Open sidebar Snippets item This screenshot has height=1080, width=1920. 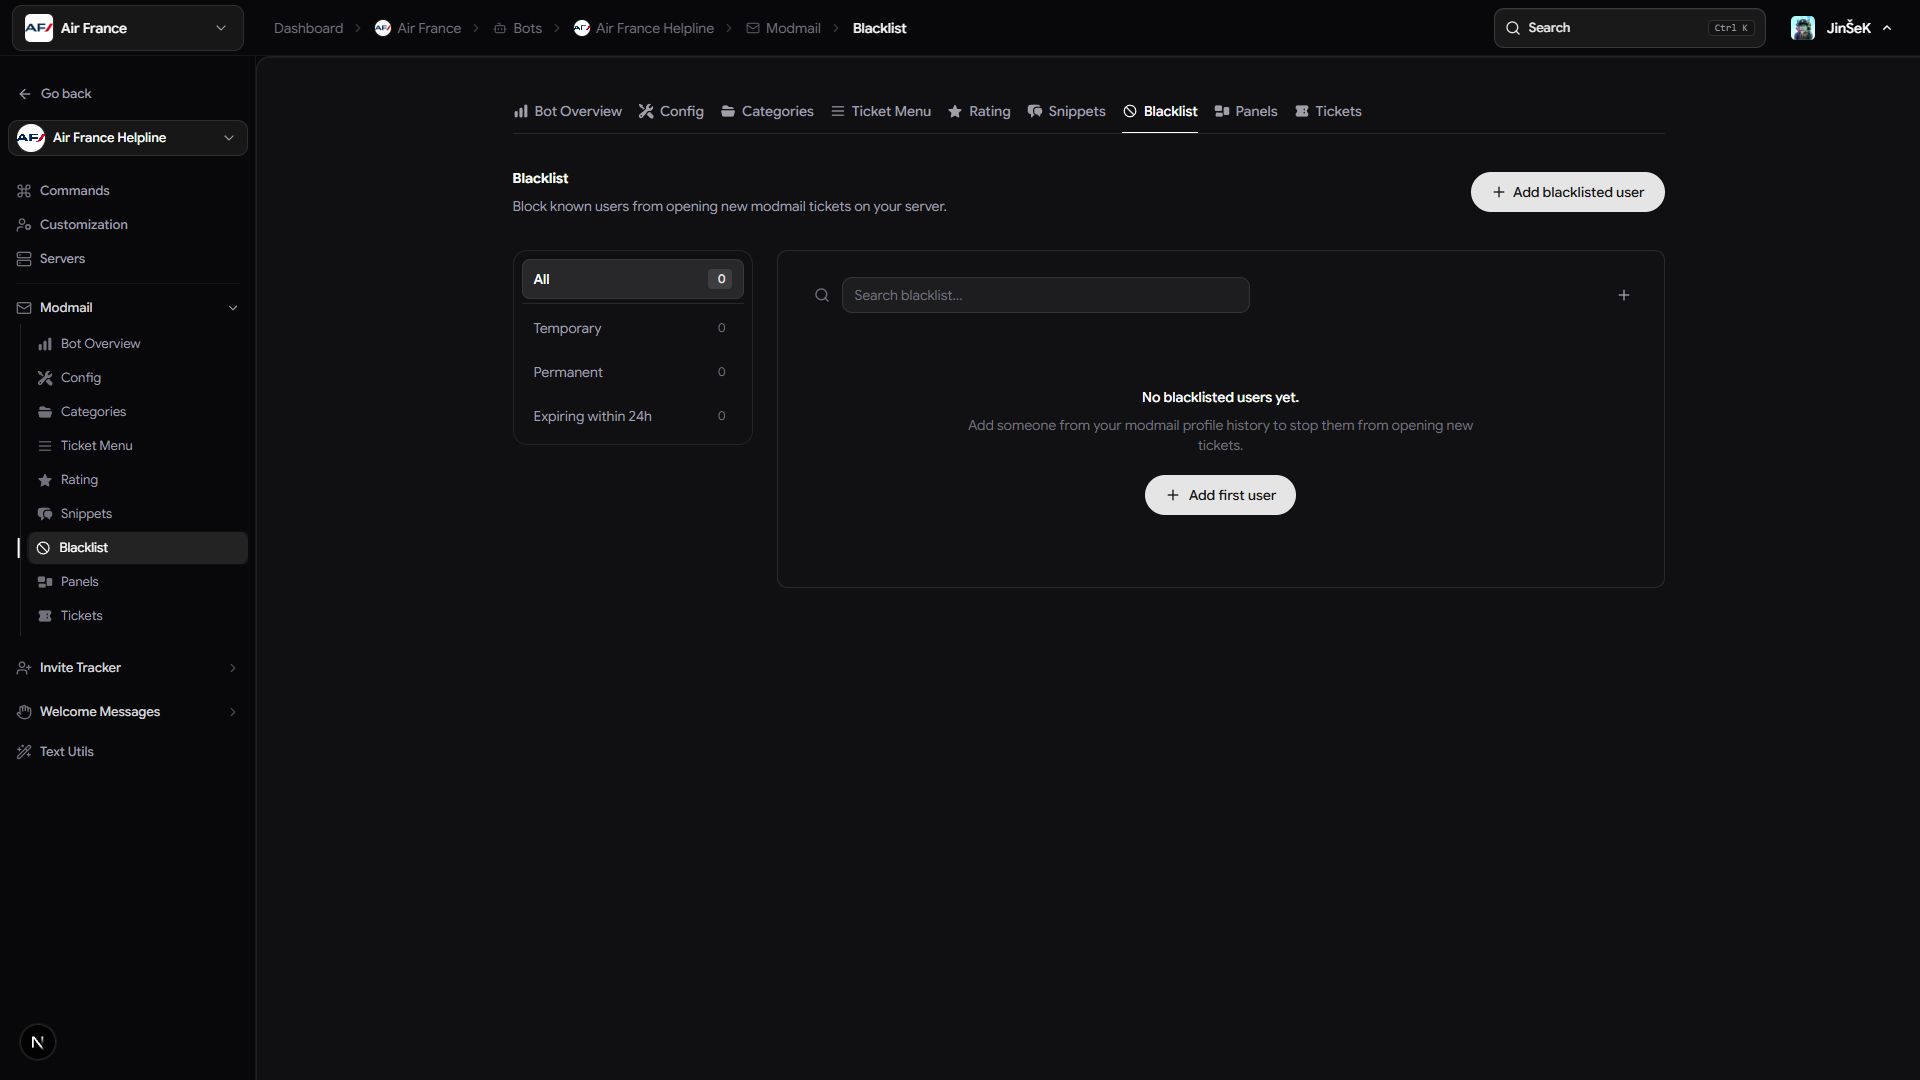pos(138,514)
